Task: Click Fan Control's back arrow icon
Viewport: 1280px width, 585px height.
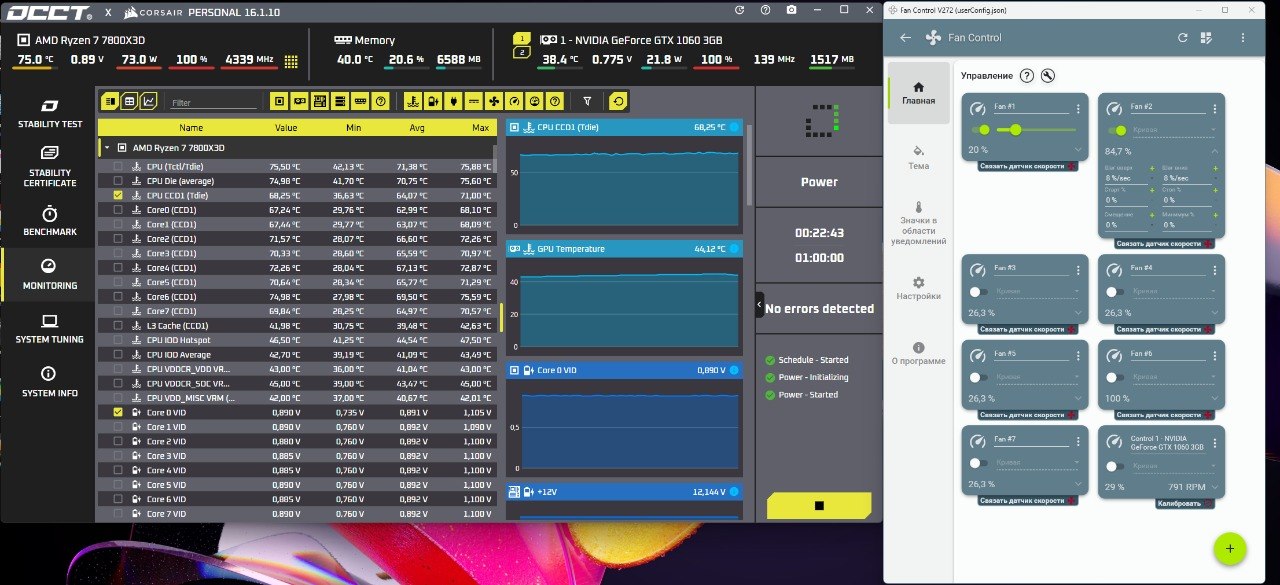Action: coord(905,38)
